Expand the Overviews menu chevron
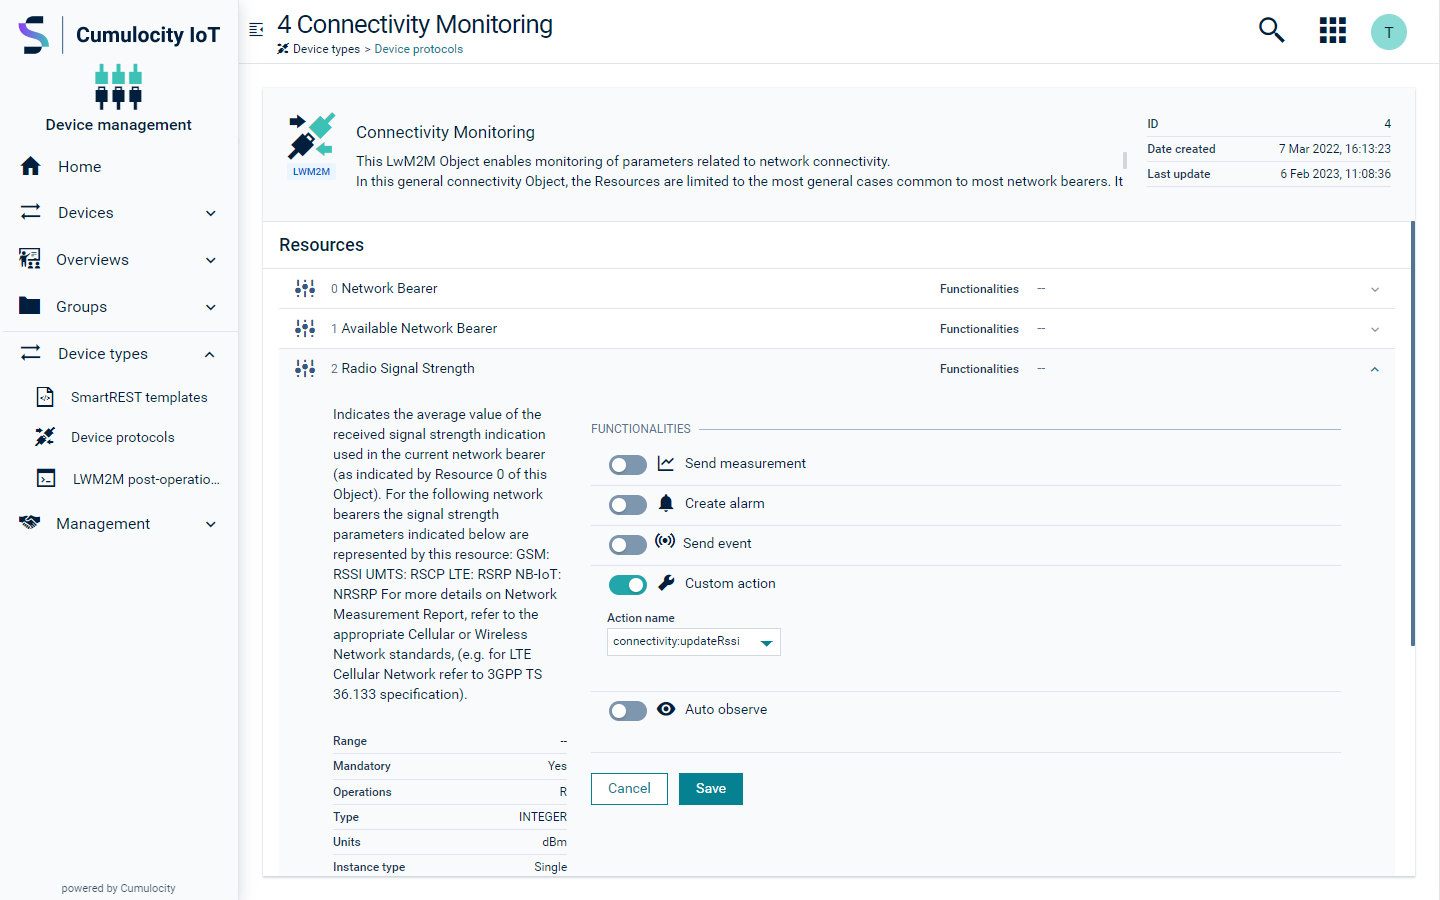 tap(211, 260)
